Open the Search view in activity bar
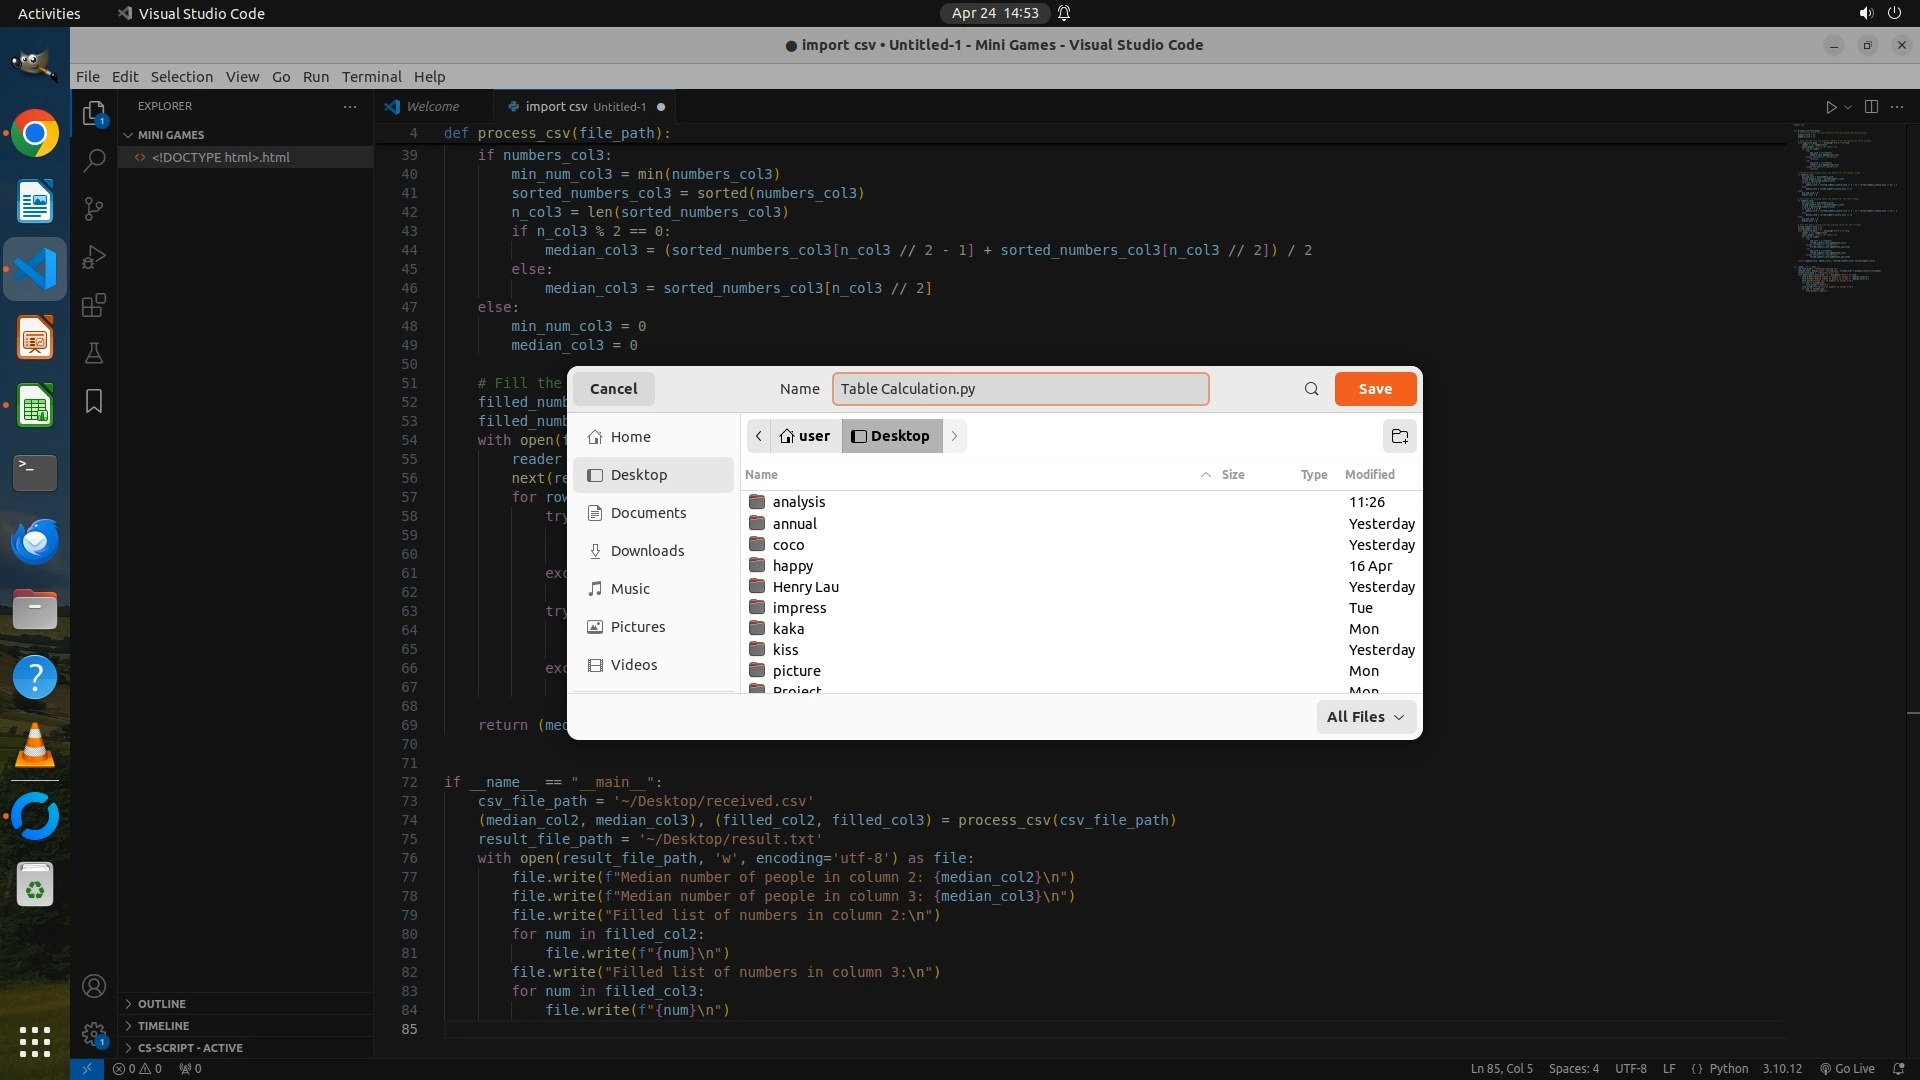 pyautogui.click(x=94, y=160)
